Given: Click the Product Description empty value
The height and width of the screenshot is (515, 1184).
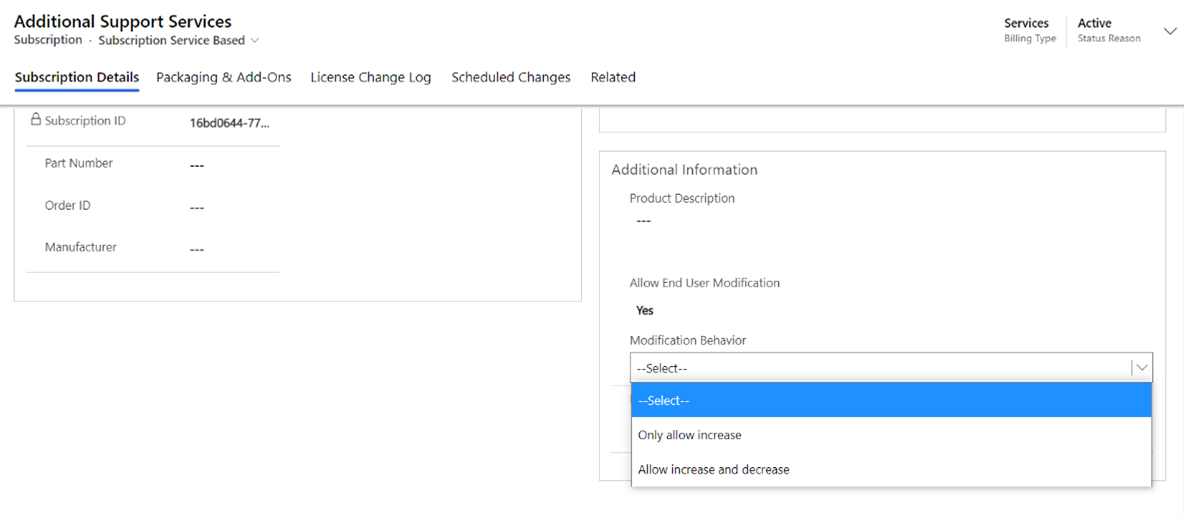Looking at the screenshot, I should (x=643, y=220).
